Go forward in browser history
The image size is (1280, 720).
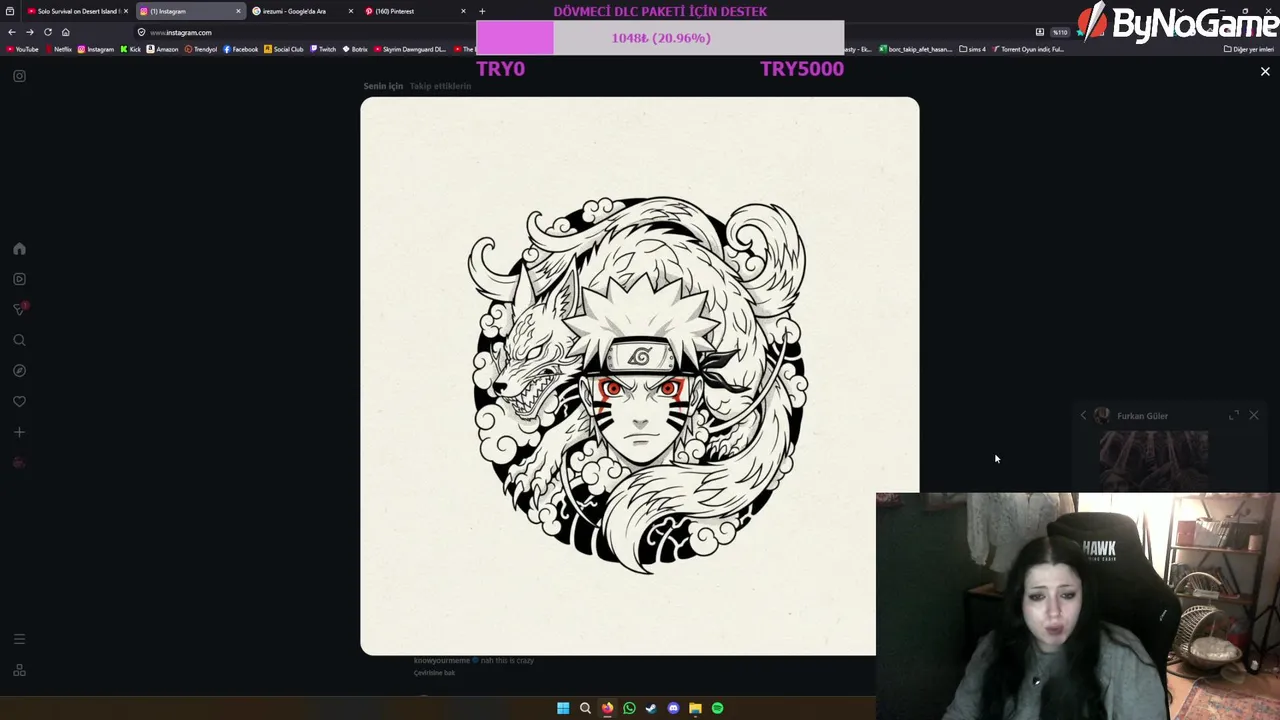[x=30, y=32]
